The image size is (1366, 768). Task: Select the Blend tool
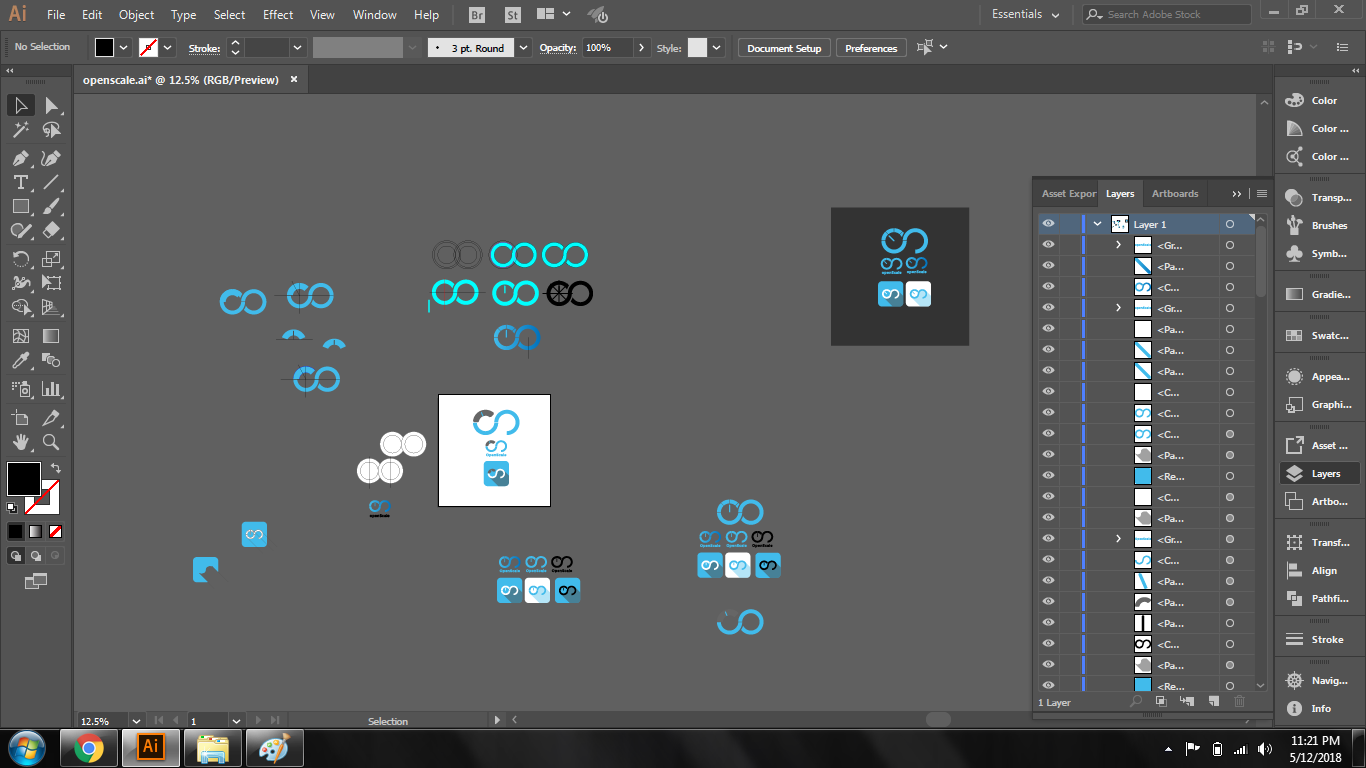51,360
